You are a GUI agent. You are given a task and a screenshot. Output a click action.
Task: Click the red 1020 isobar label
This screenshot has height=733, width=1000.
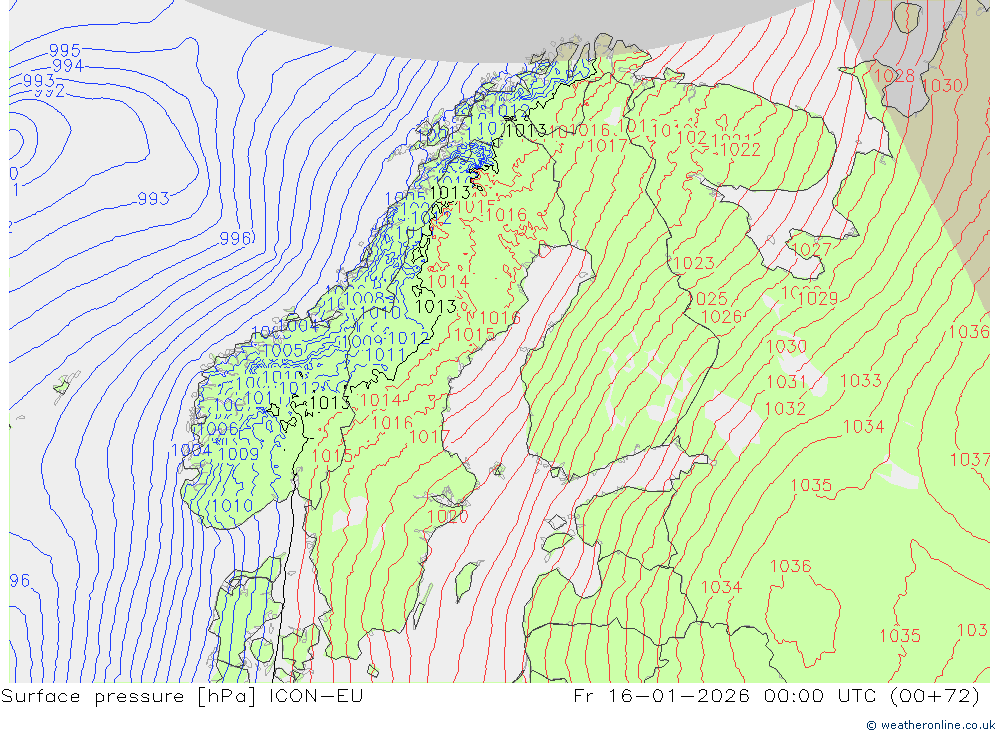448,516
